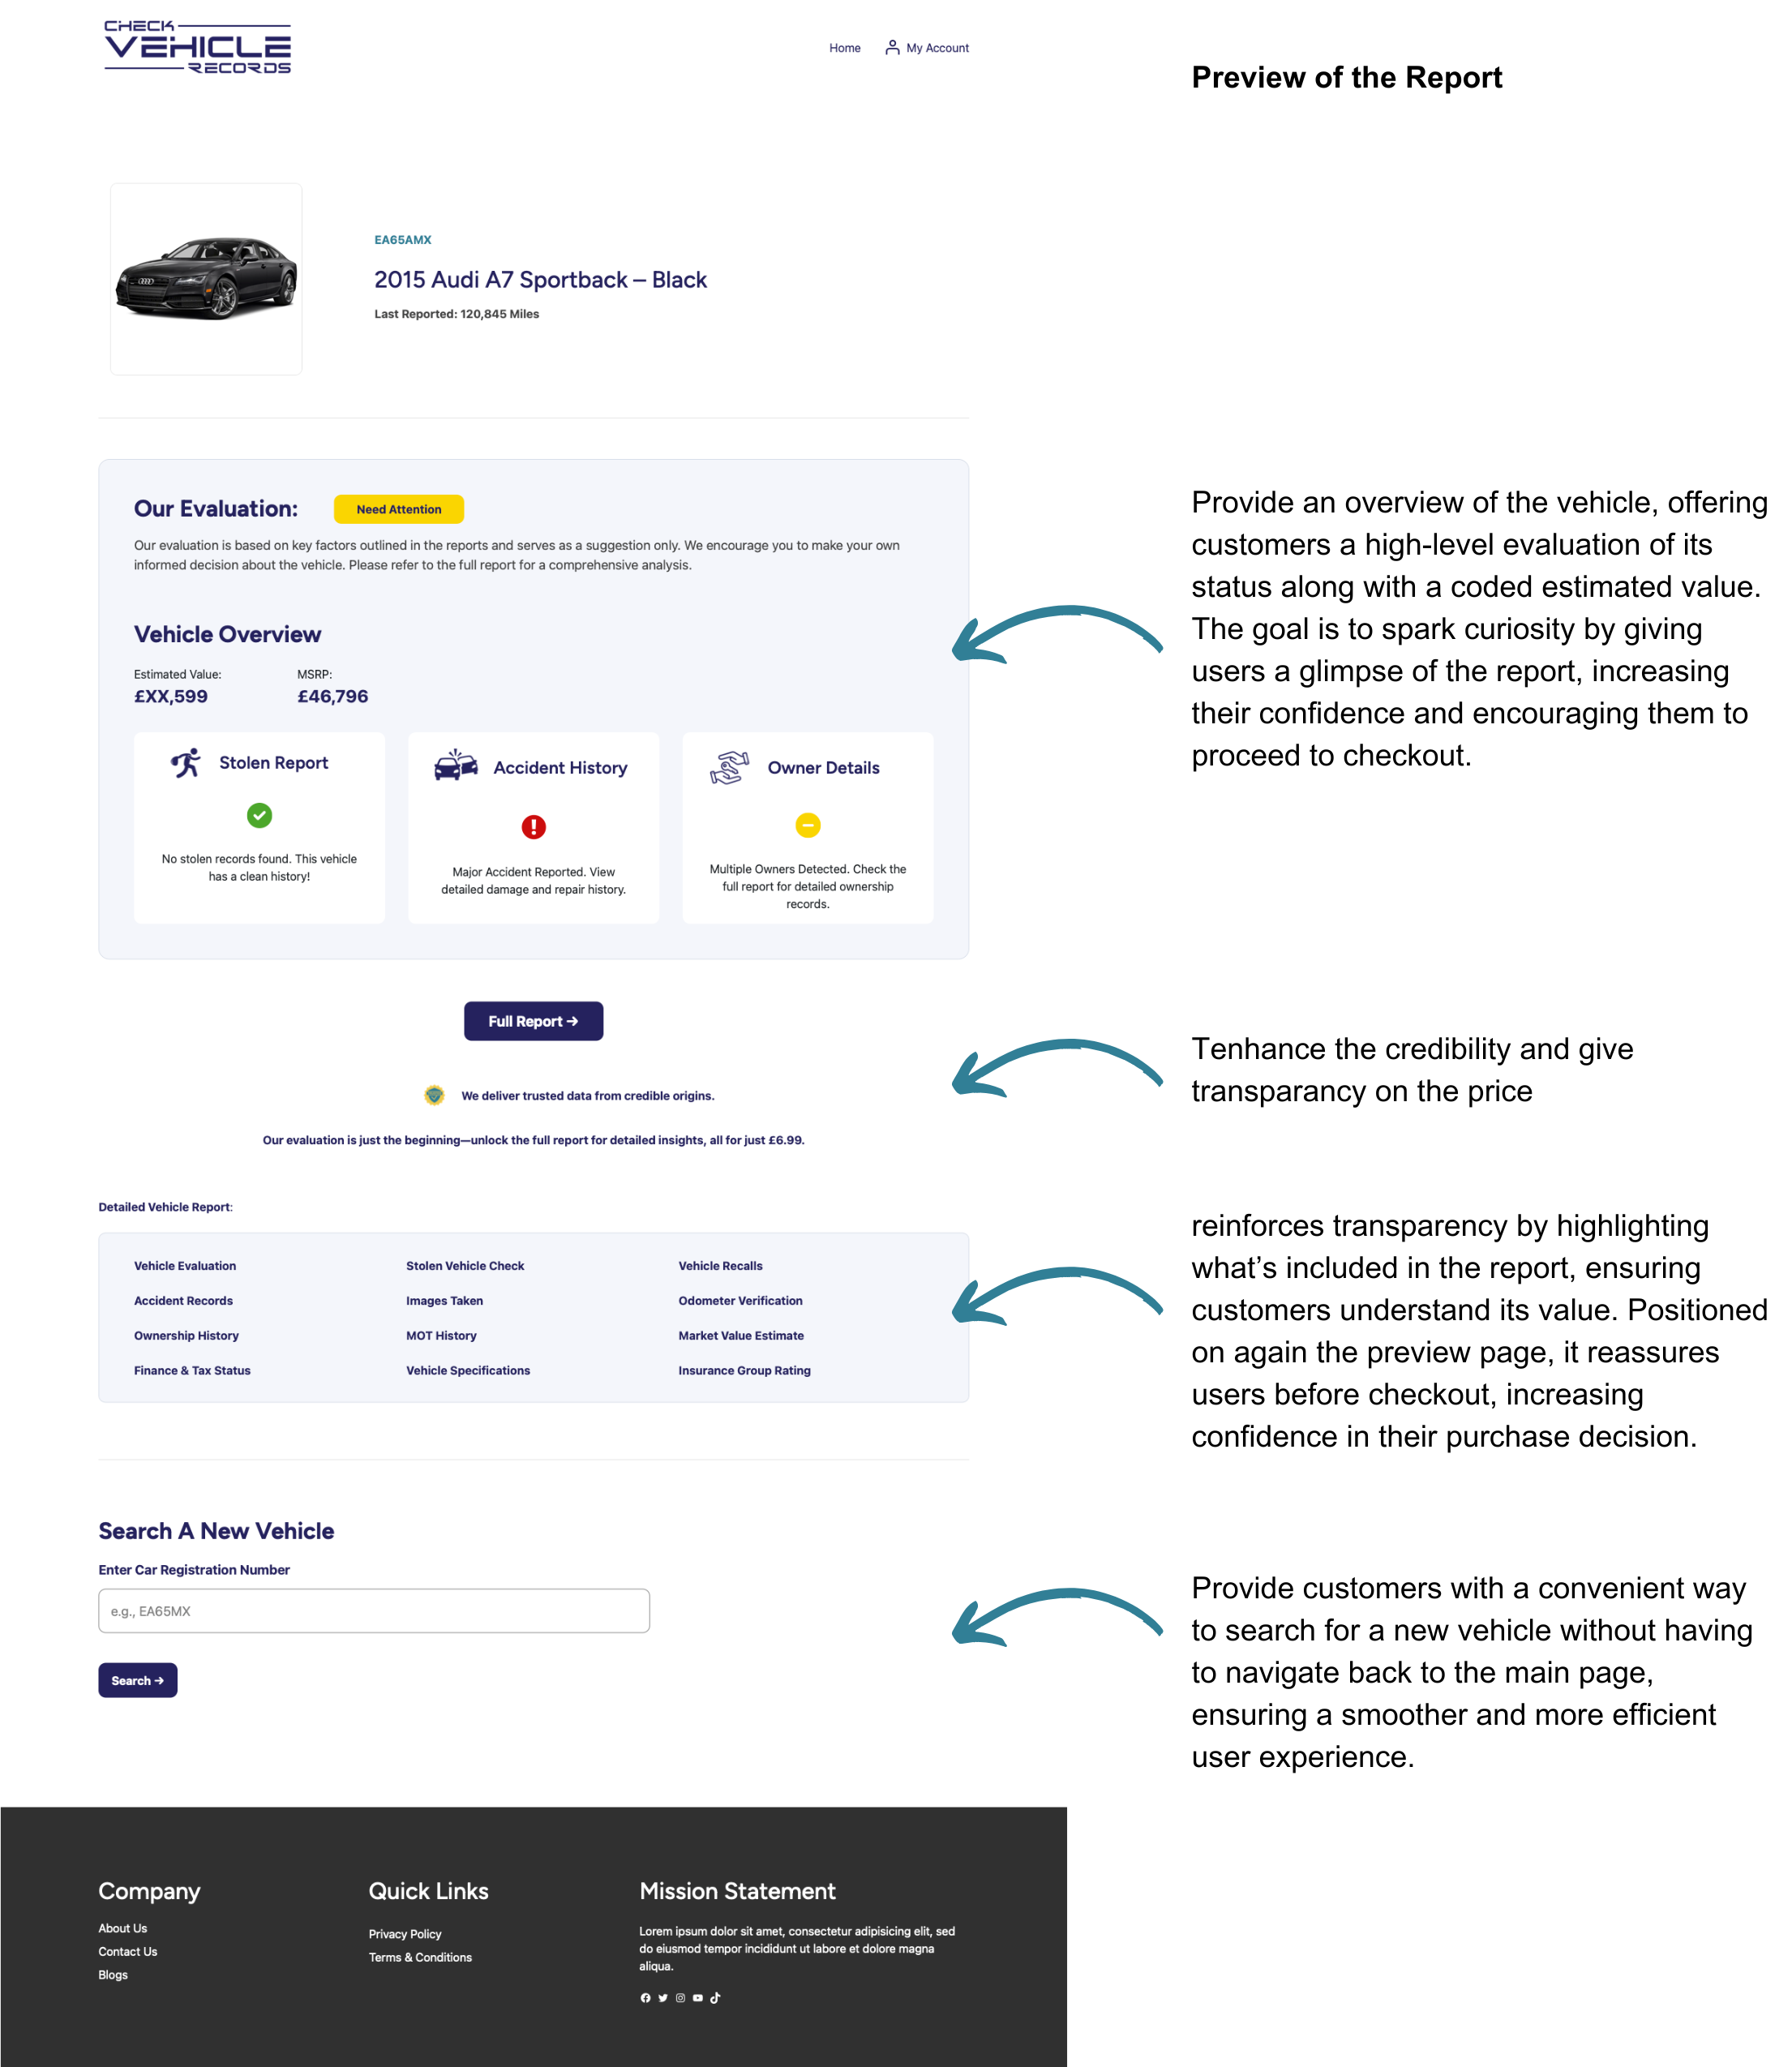Open YouTube icon in footer
The height and width of the screenshot is (2067, 1792).
tap(698, 1998)
